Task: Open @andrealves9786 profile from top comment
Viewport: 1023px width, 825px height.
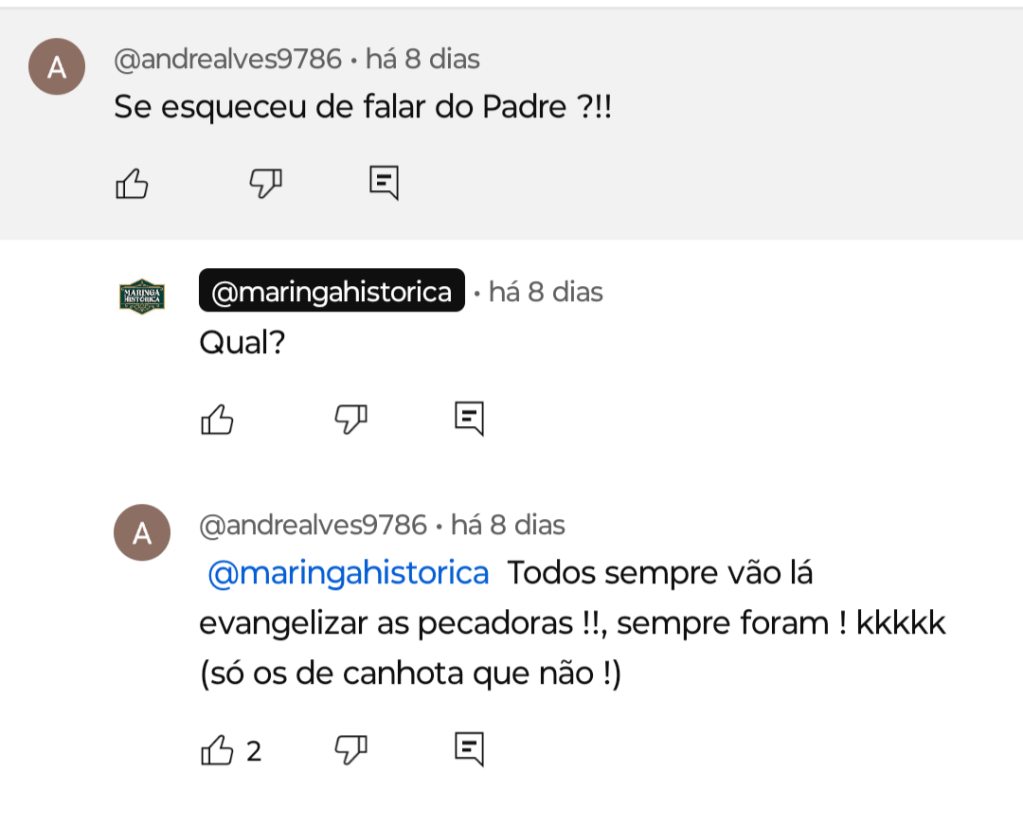Action: (x=228, y=59)
